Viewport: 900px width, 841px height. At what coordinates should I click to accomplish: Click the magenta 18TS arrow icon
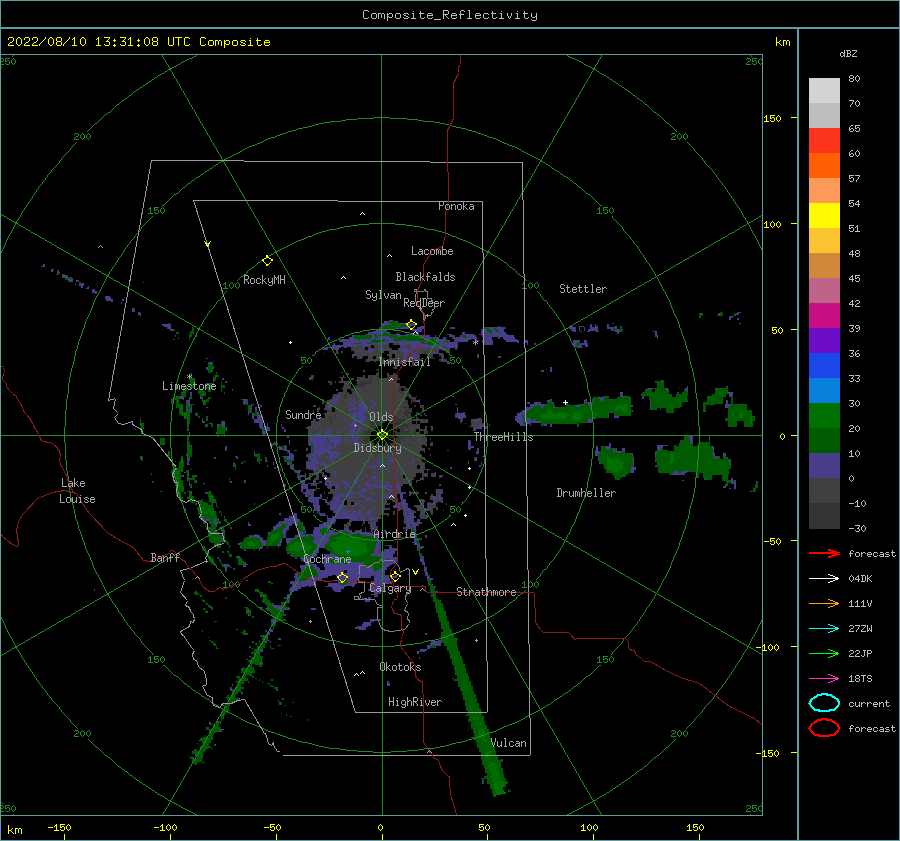point(824,679)
